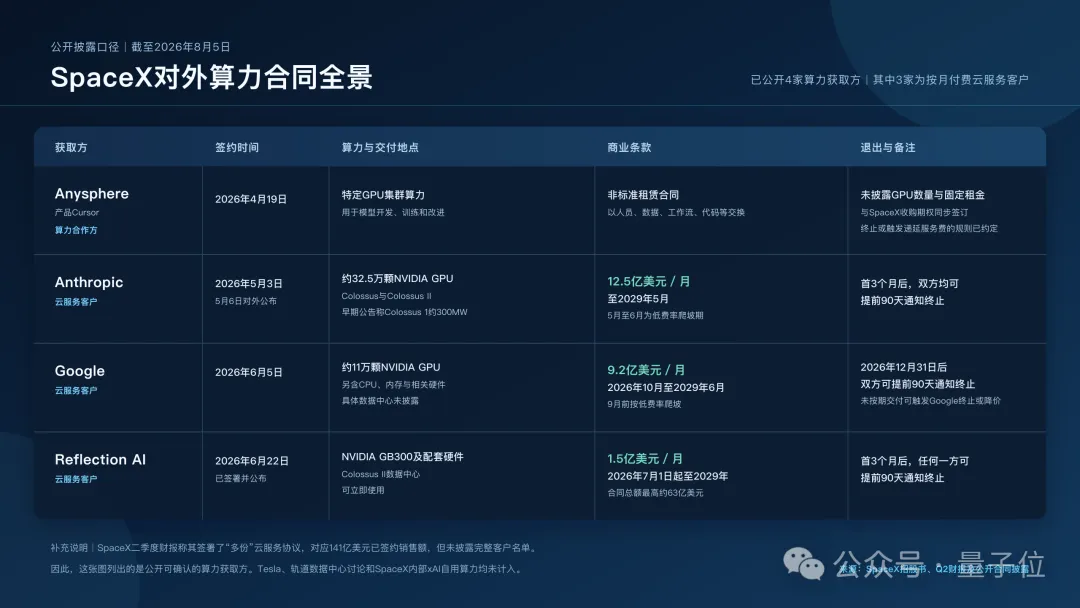Click '早期公告称Colossus 1约300MW' text

coord(404,312)
